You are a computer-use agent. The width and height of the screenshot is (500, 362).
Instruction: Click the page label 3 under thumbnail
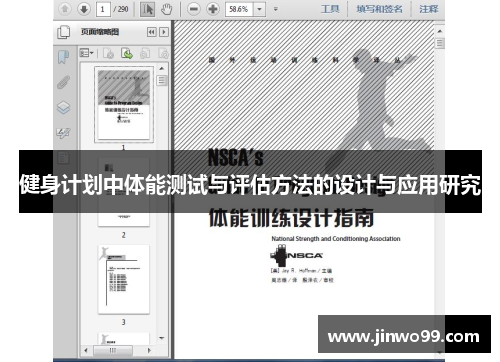(124, 322)
